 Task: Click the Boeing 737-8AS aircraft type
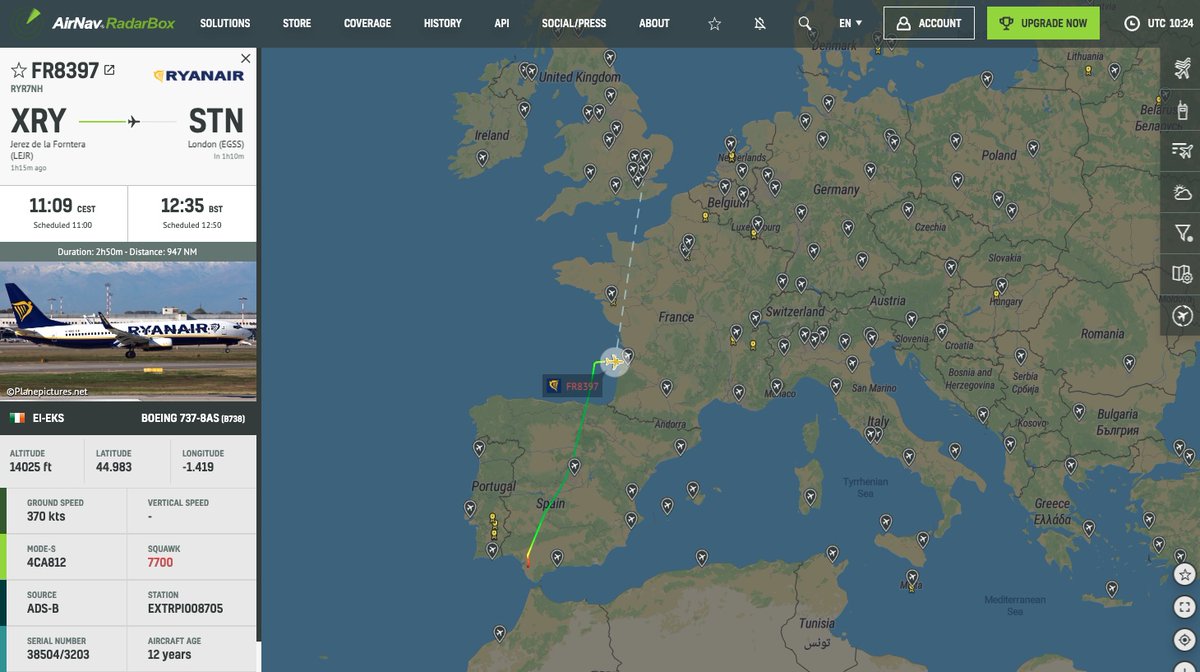[193, 418]
